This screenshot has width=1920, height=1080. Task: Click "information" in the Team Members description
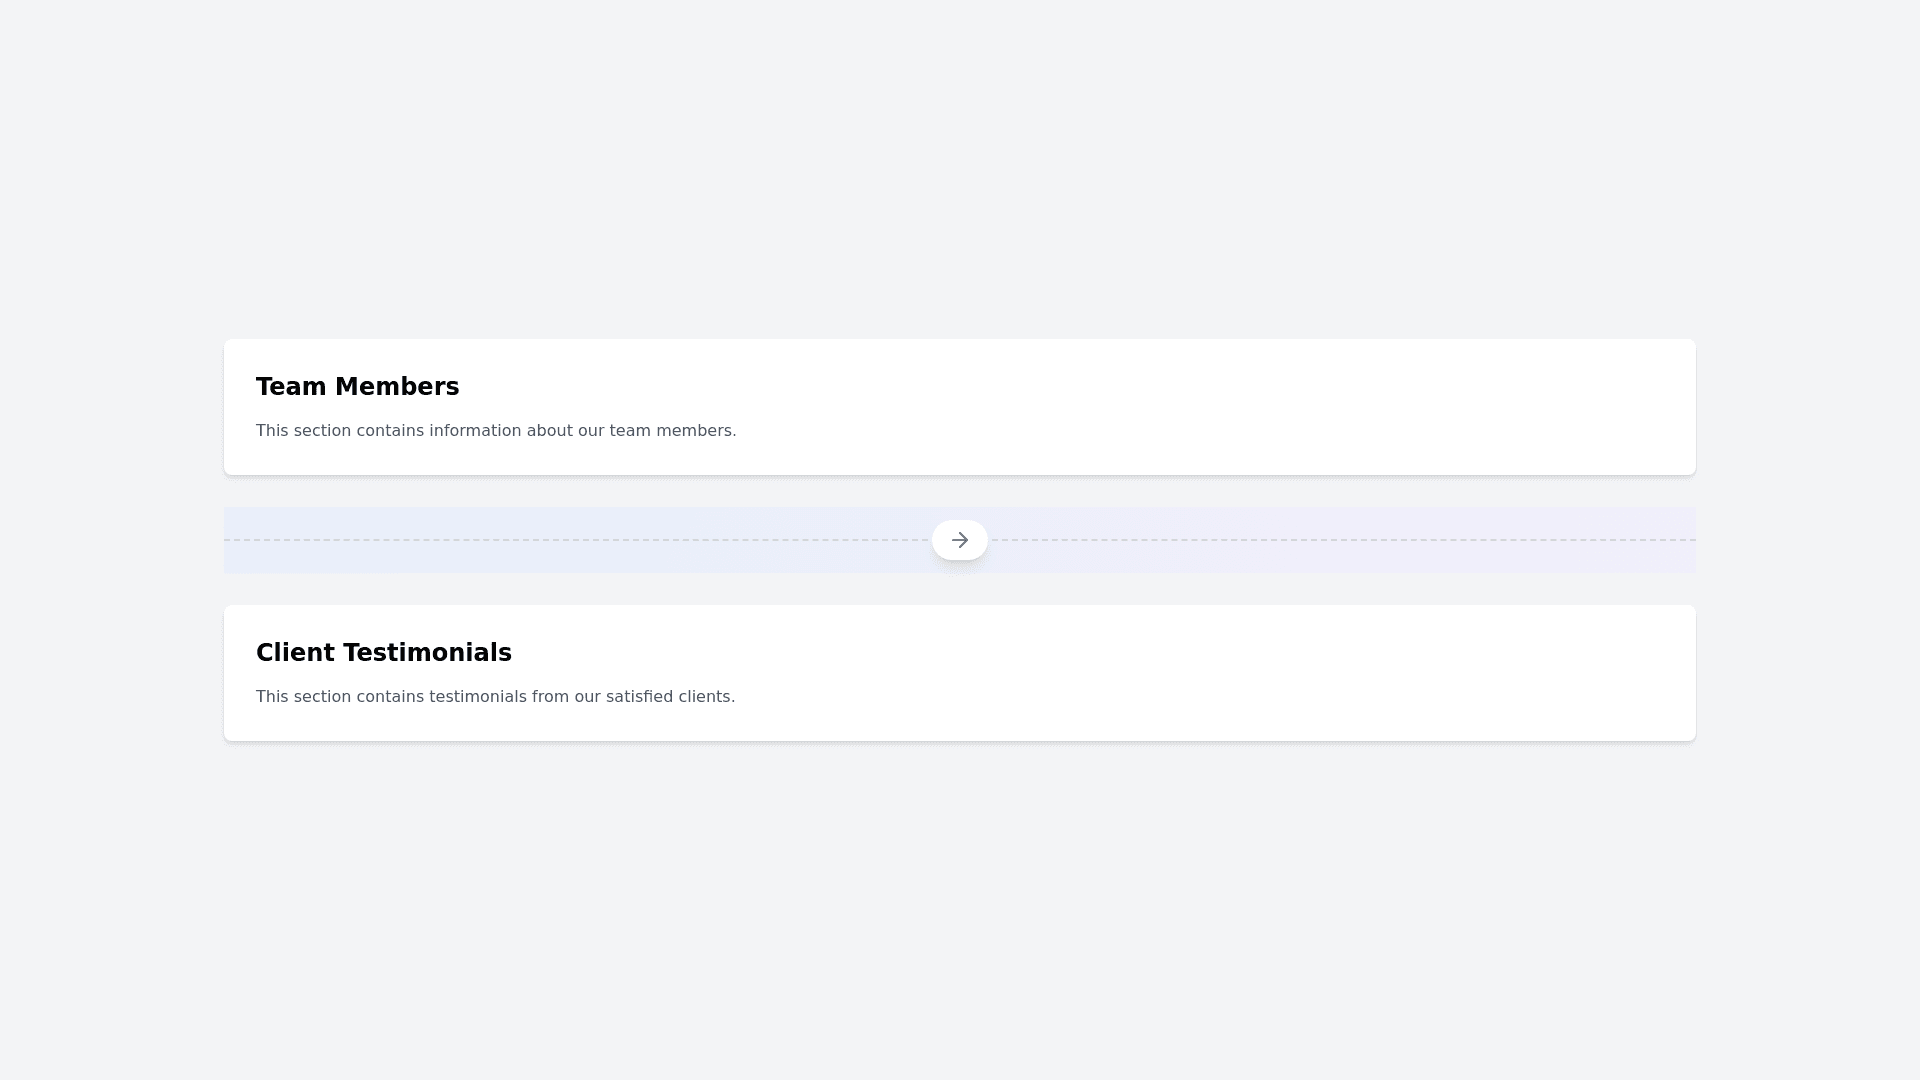[475, 431]
